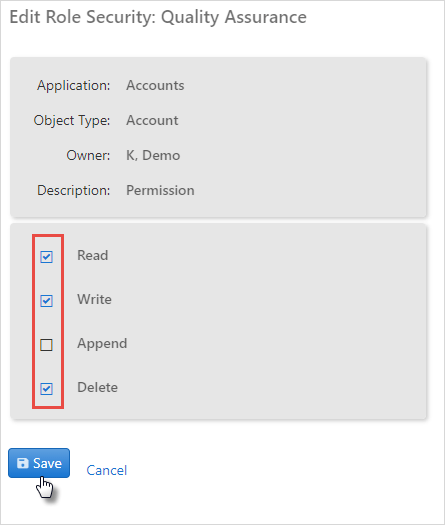Click the Application field label
Viewport: 445px width, 525px height.
[x=74, y=86]
